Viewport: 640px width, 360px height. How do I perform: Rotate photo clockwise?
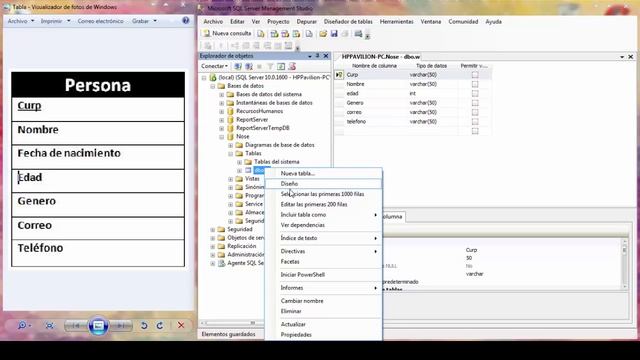tap(160, 325)
